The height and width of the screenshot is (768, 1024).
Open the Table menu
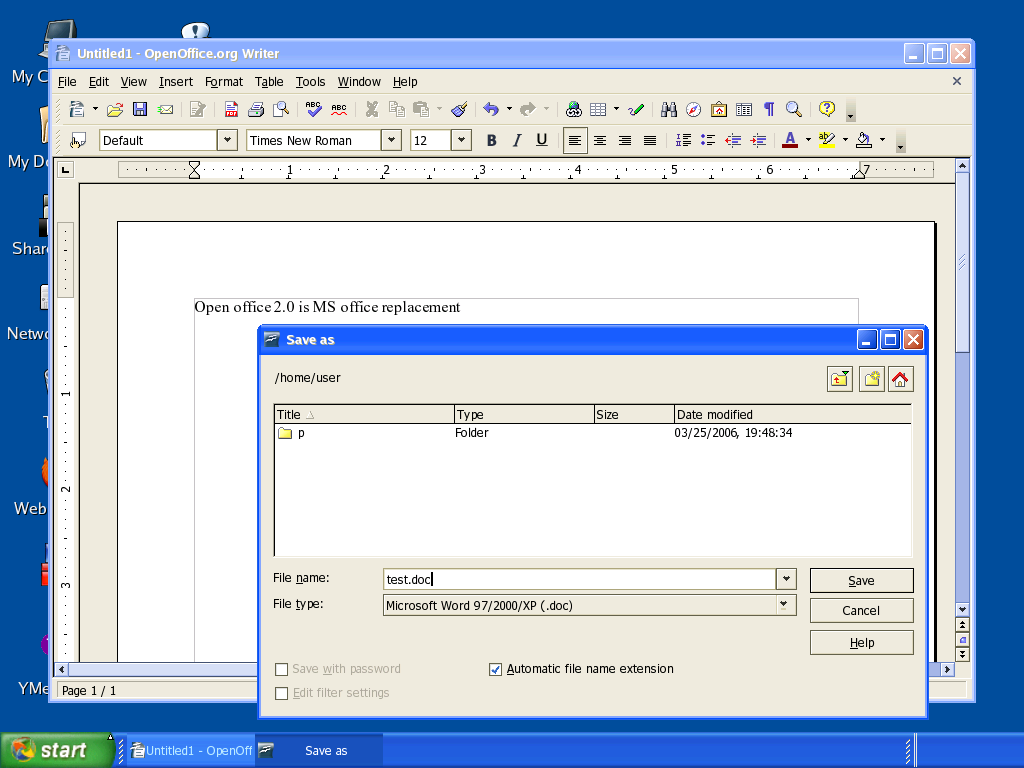[269, 82]
